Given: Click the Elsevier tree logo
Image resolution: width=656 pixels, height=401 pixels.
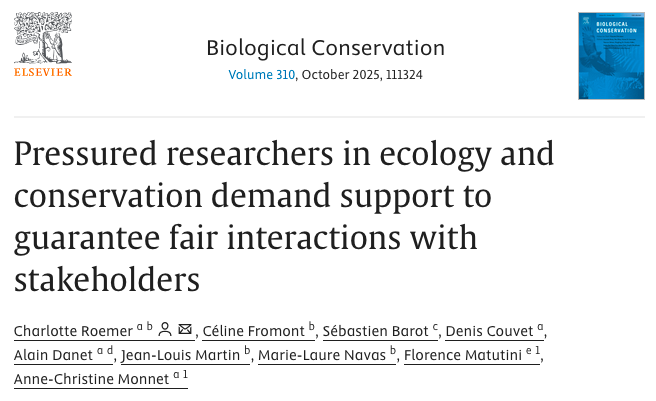Looking at the screenshot, I should coord(43,39).
